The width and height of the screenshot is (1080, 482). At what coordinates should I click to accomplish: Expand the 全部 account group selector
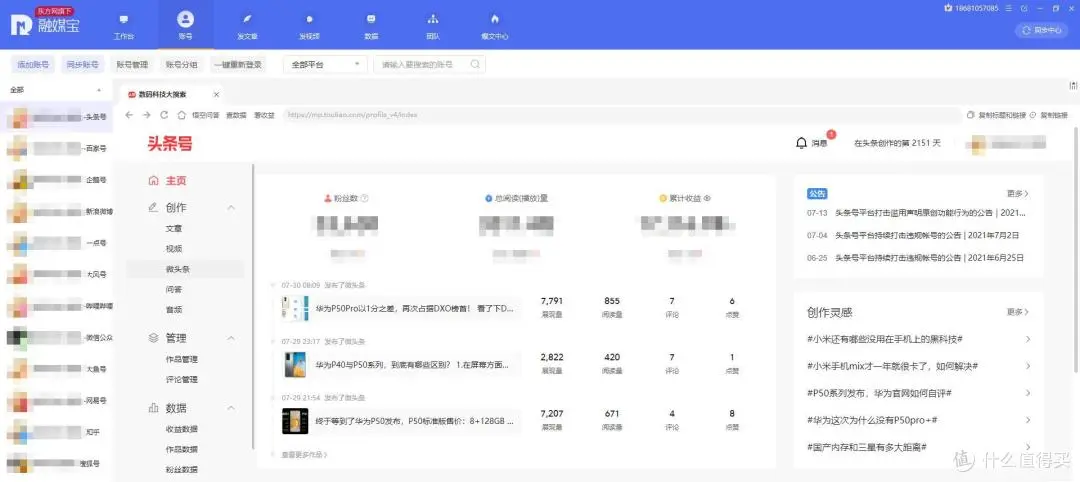tap(55, 90)
